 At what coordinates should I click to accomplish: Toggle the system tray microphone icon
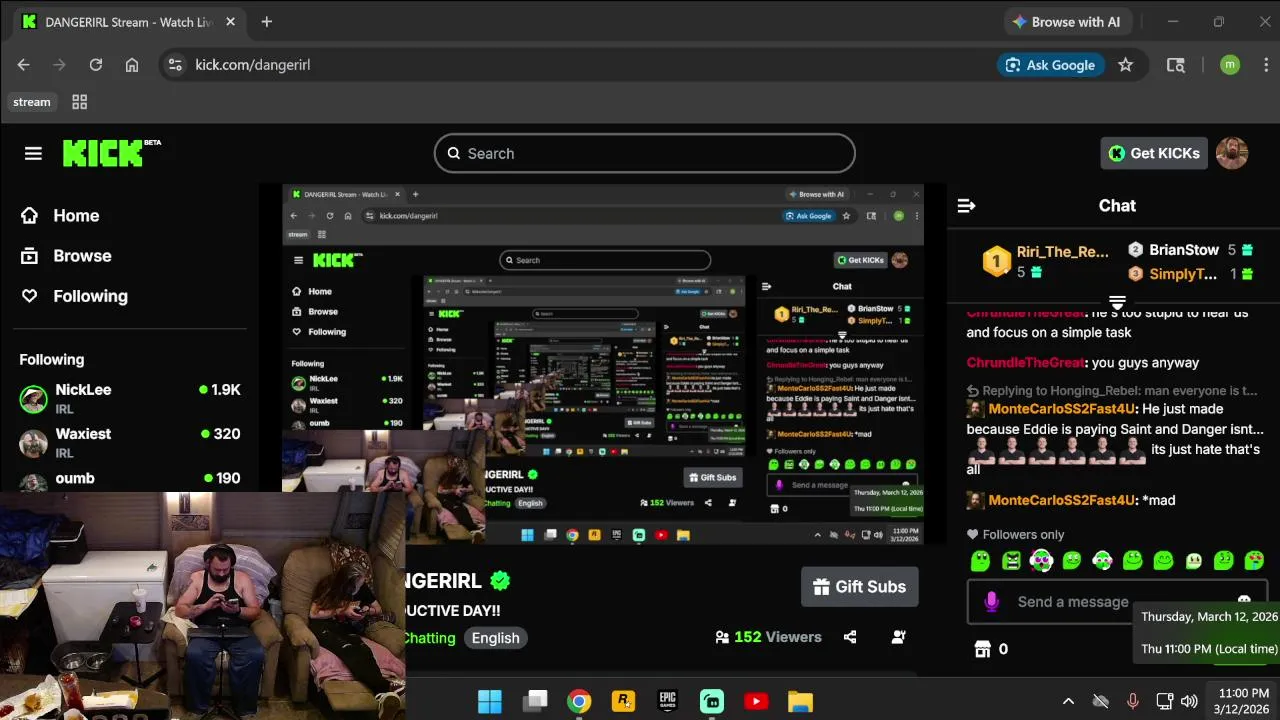[1132, 701]
